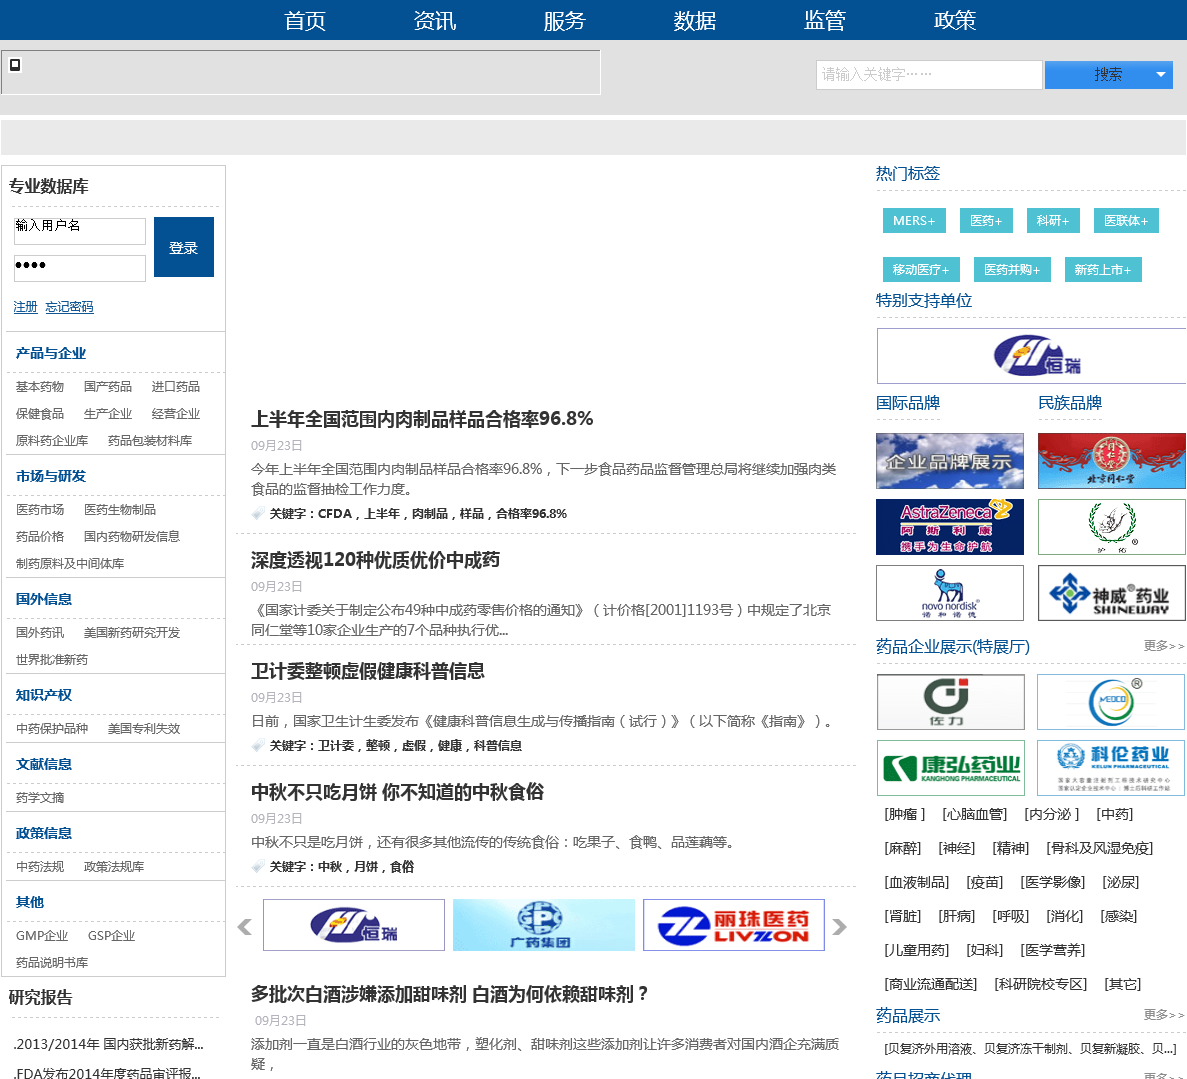Click the username input field
This screenshot has height=1079, width=1187.
tap(79, 231)
